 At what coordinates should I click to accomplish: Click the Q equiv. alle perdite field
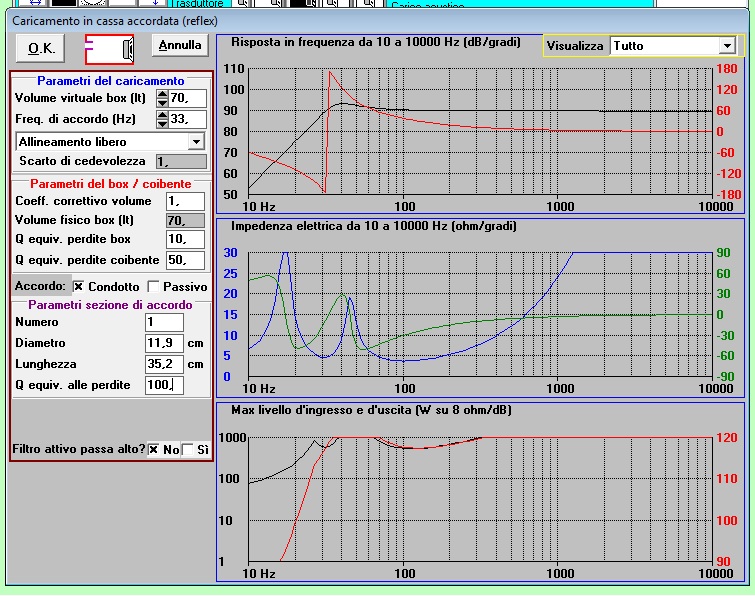[x=164, y=385]
